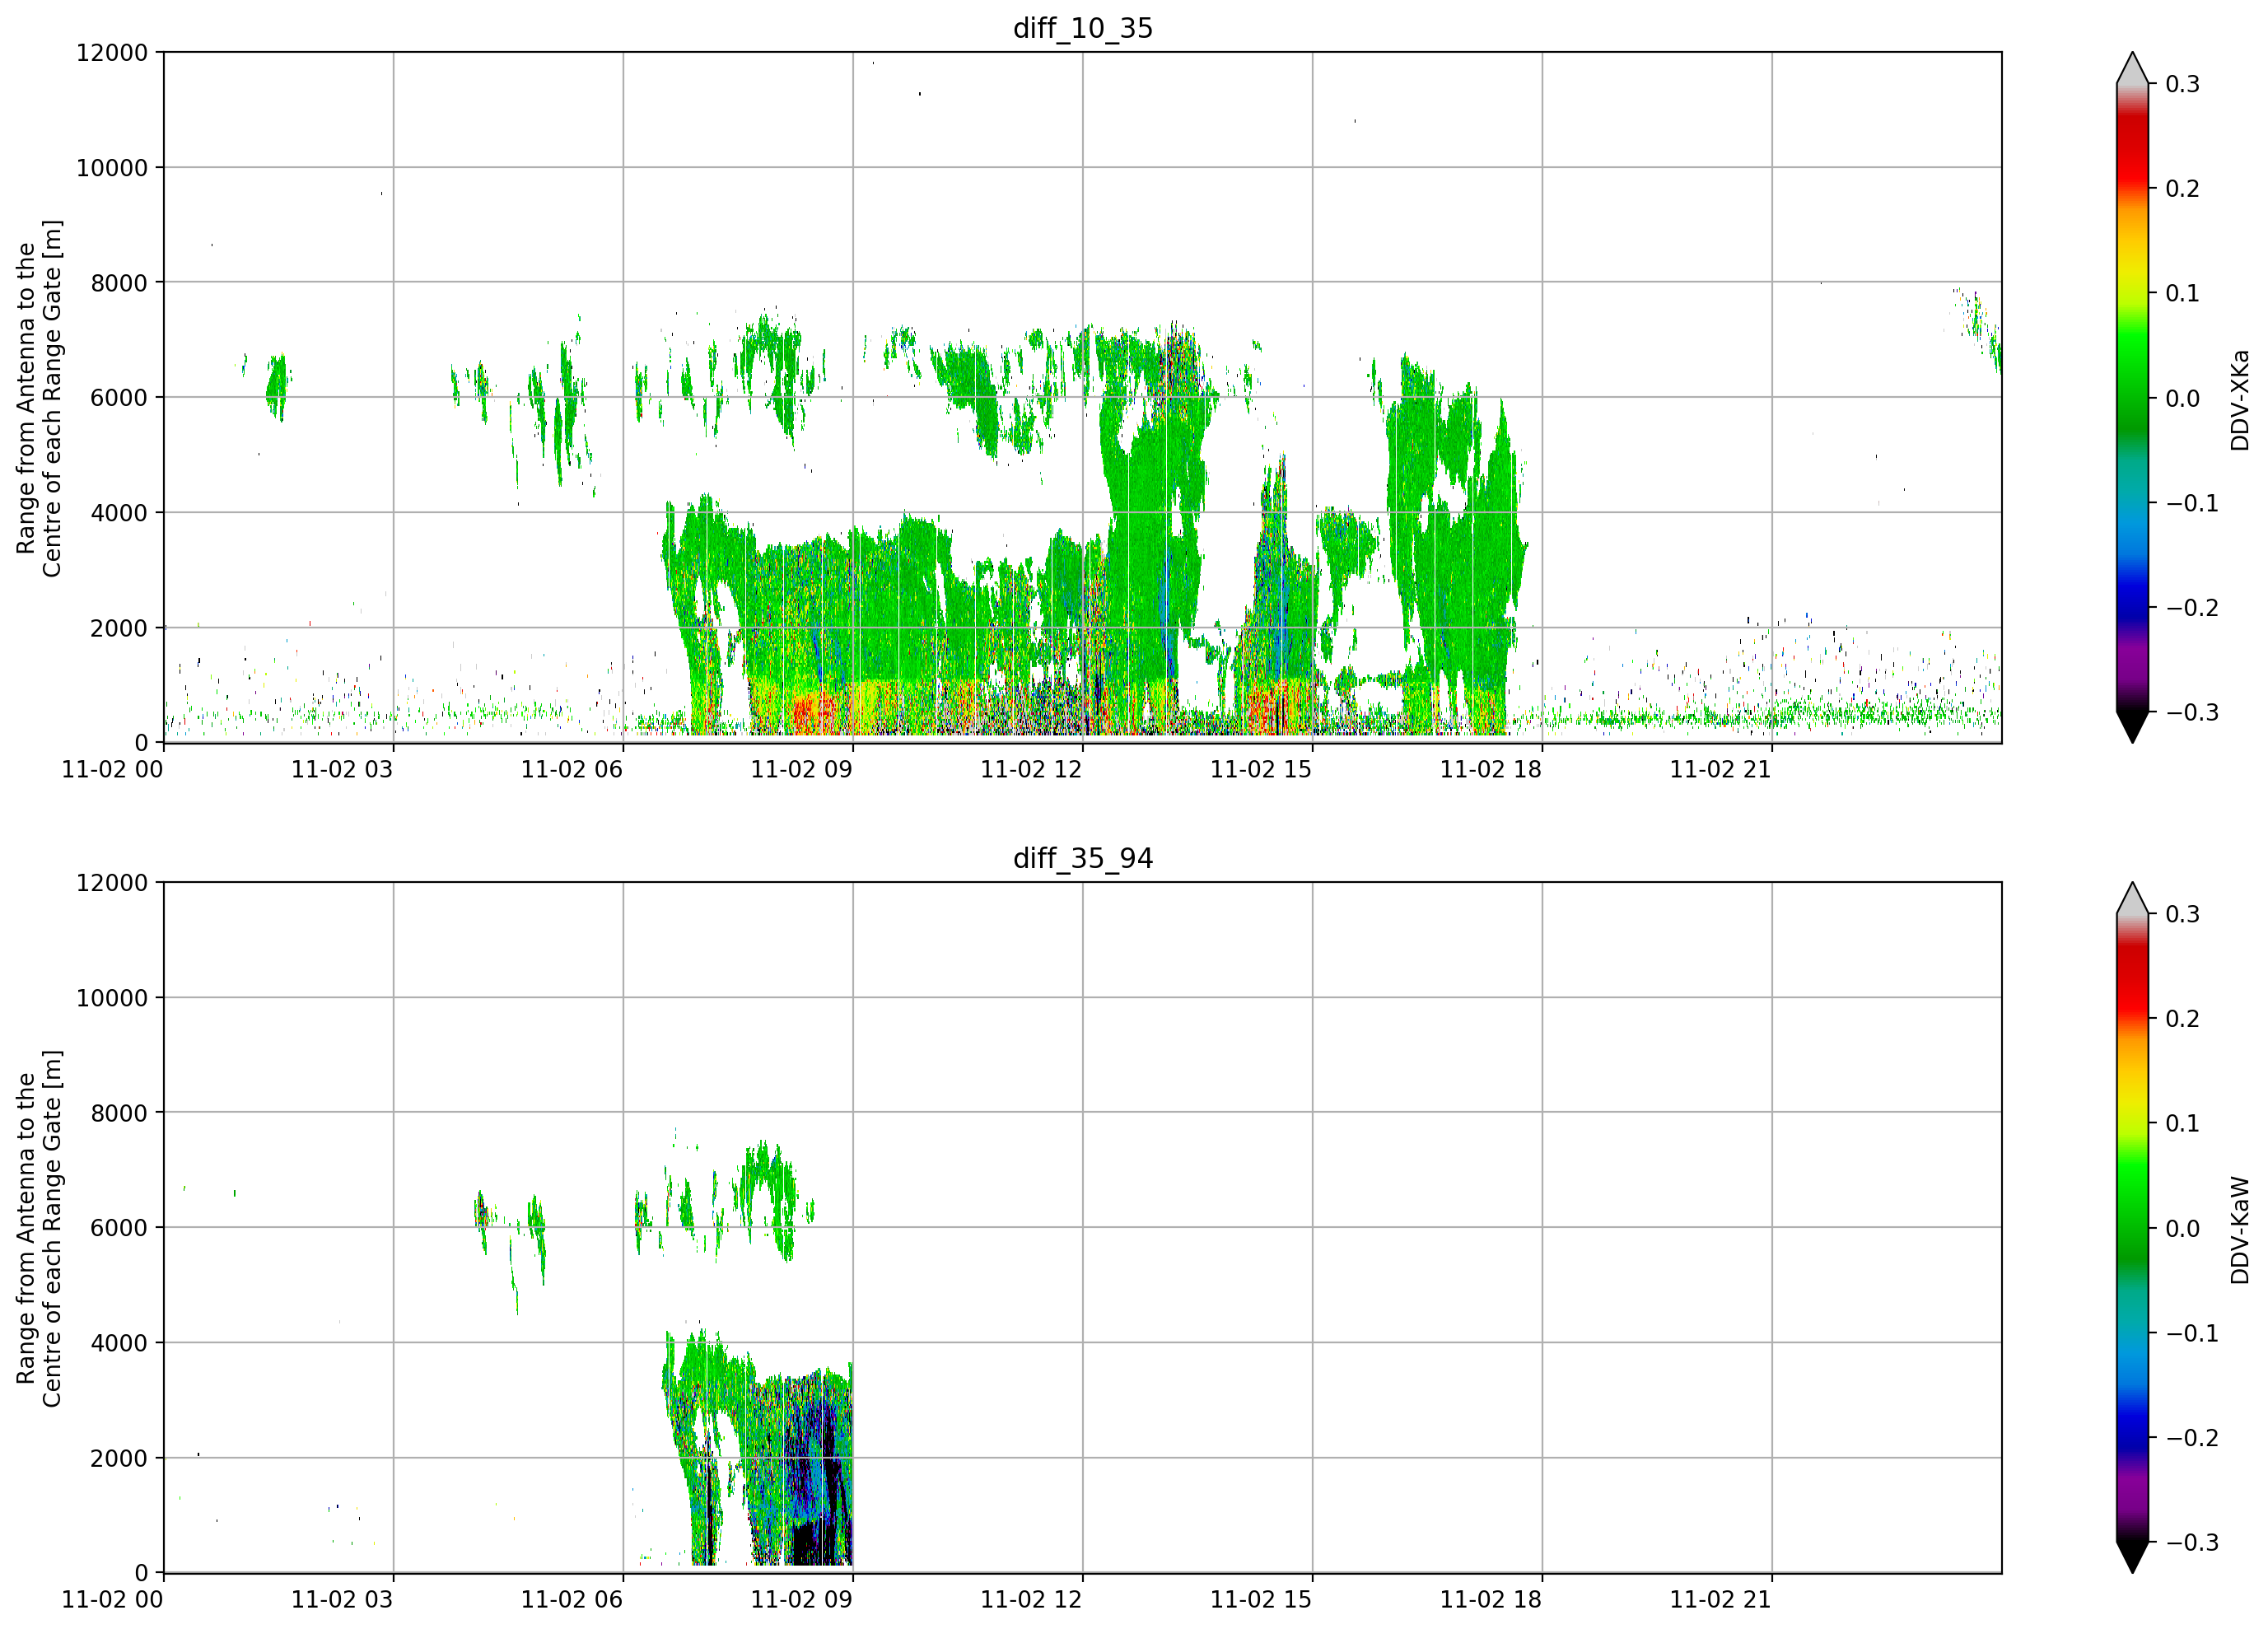Click the −0.1 tick on DDV-XKa colorbar
This screenshot has height=1629, width=2268.
pyautogui.click(x=2192, y=503)
